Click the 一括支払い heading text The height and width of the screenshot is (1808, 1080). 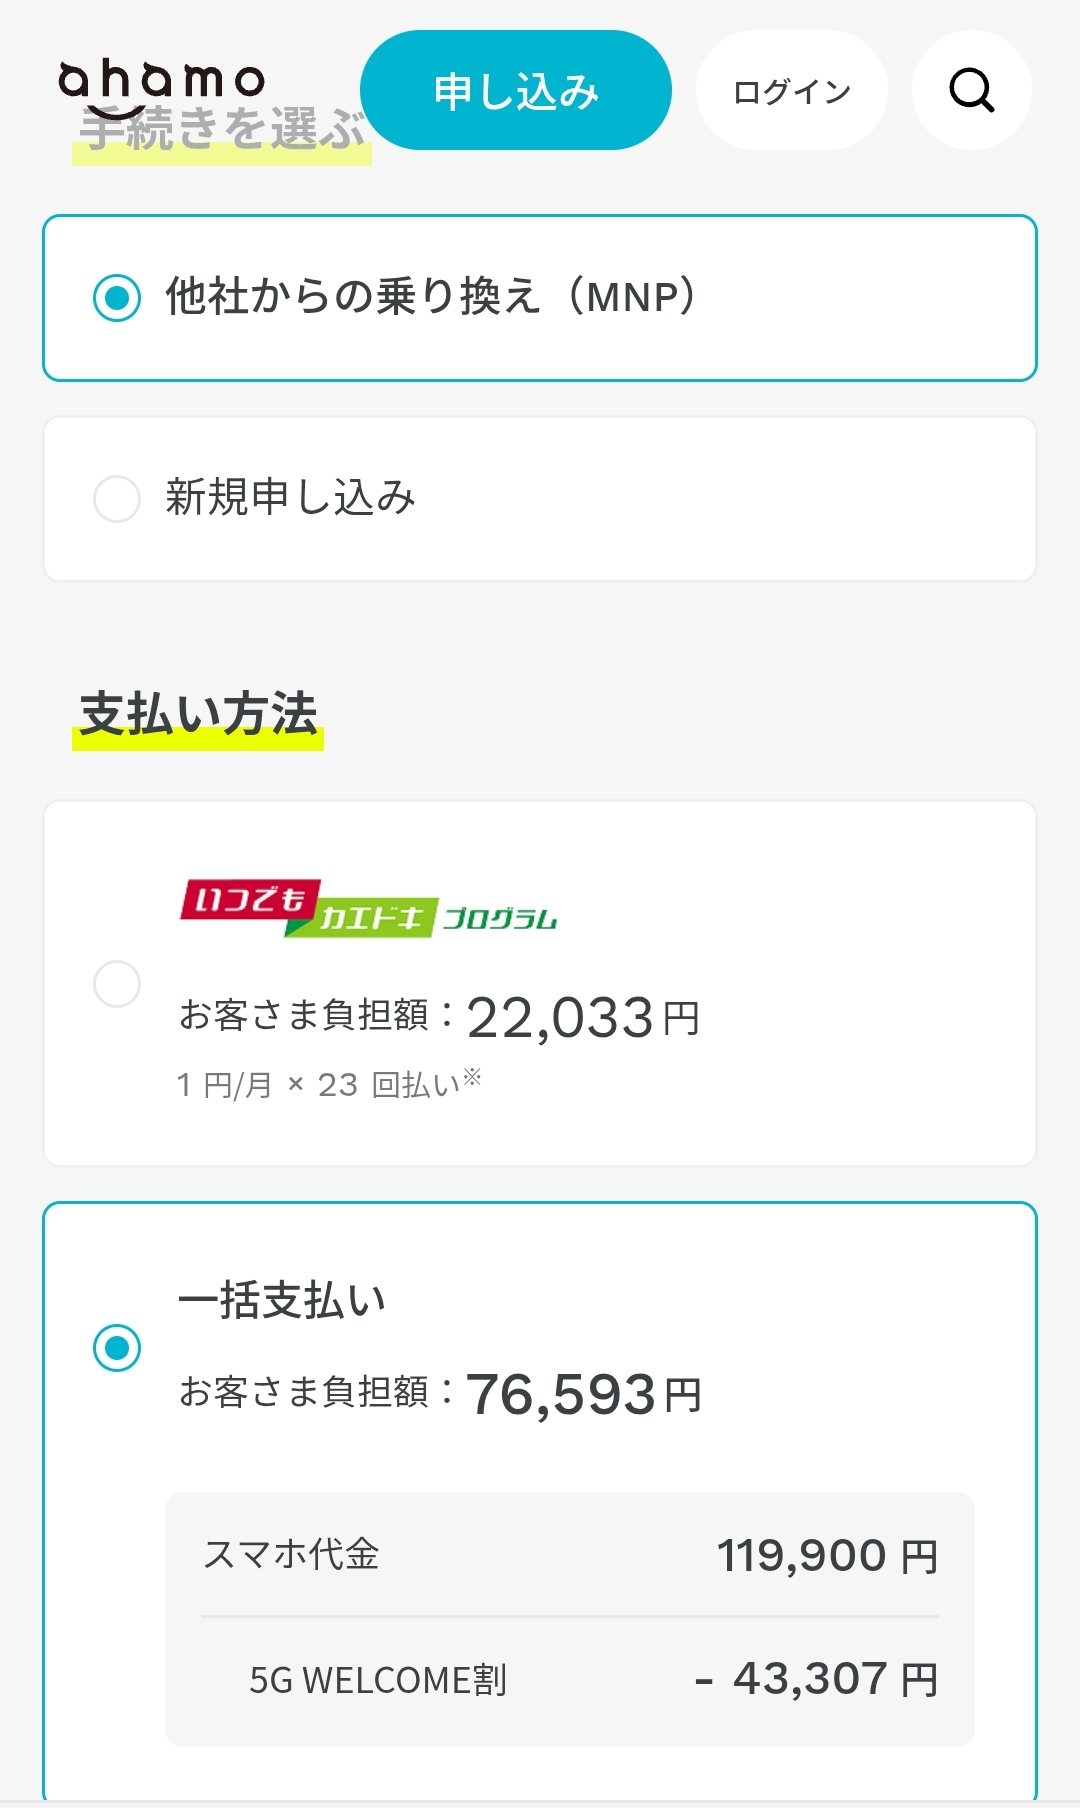282,1300
